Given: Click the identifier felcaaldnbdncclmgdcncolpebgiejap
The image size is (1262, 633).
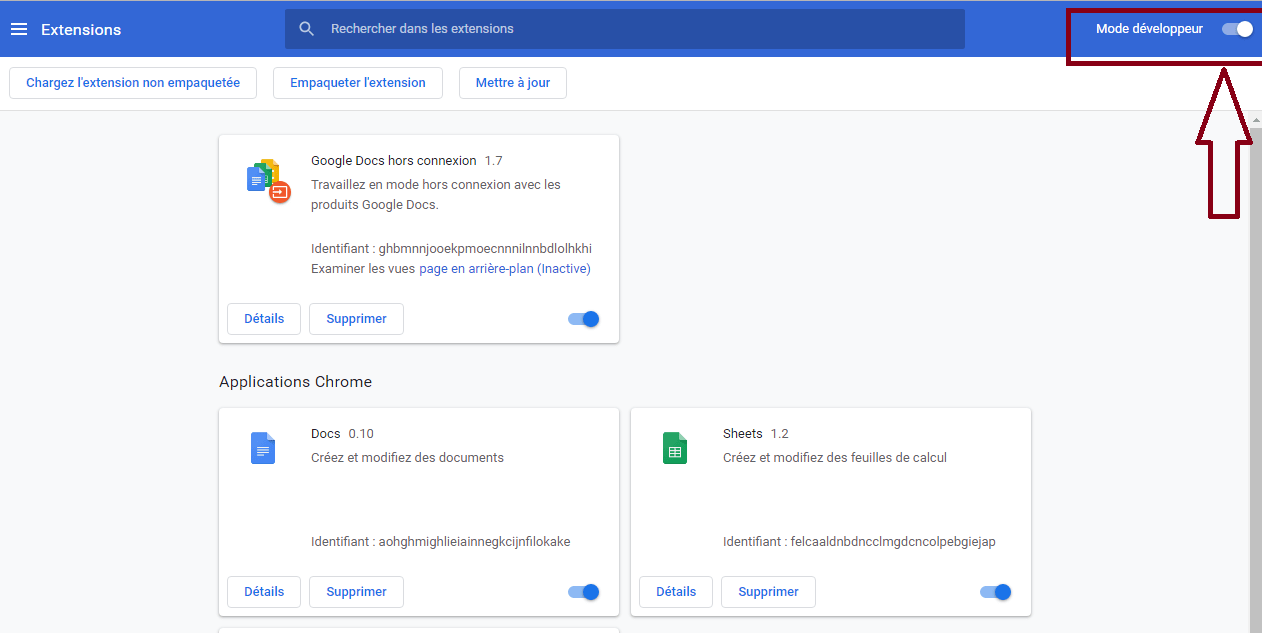Looking at the screenshot, I should pyautogui.click(x=893, y=542).
